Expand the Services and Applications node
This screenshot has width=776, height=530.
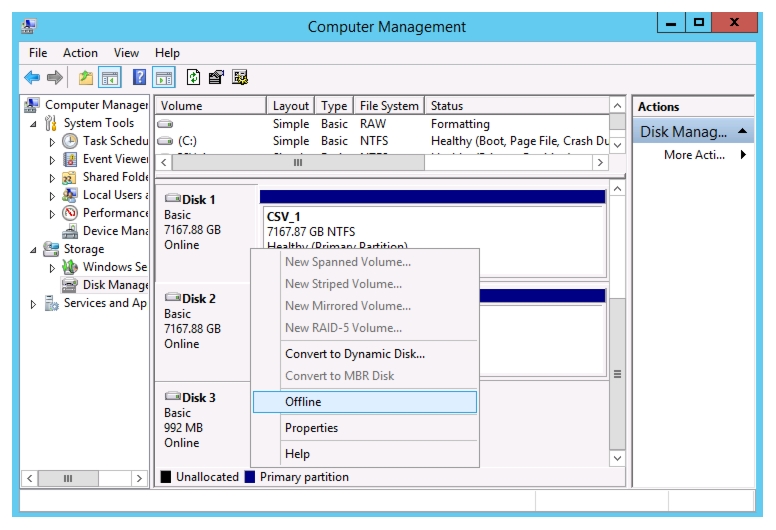[x=33, y=304]
